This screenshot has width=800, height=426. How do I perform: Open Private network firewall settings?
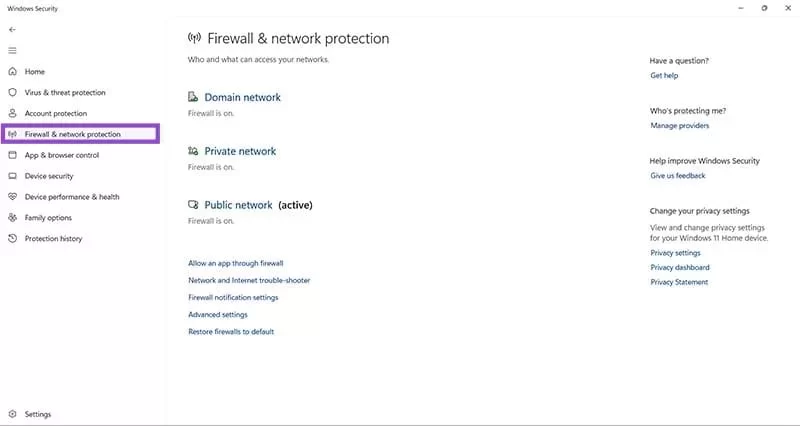pos(240,151)
